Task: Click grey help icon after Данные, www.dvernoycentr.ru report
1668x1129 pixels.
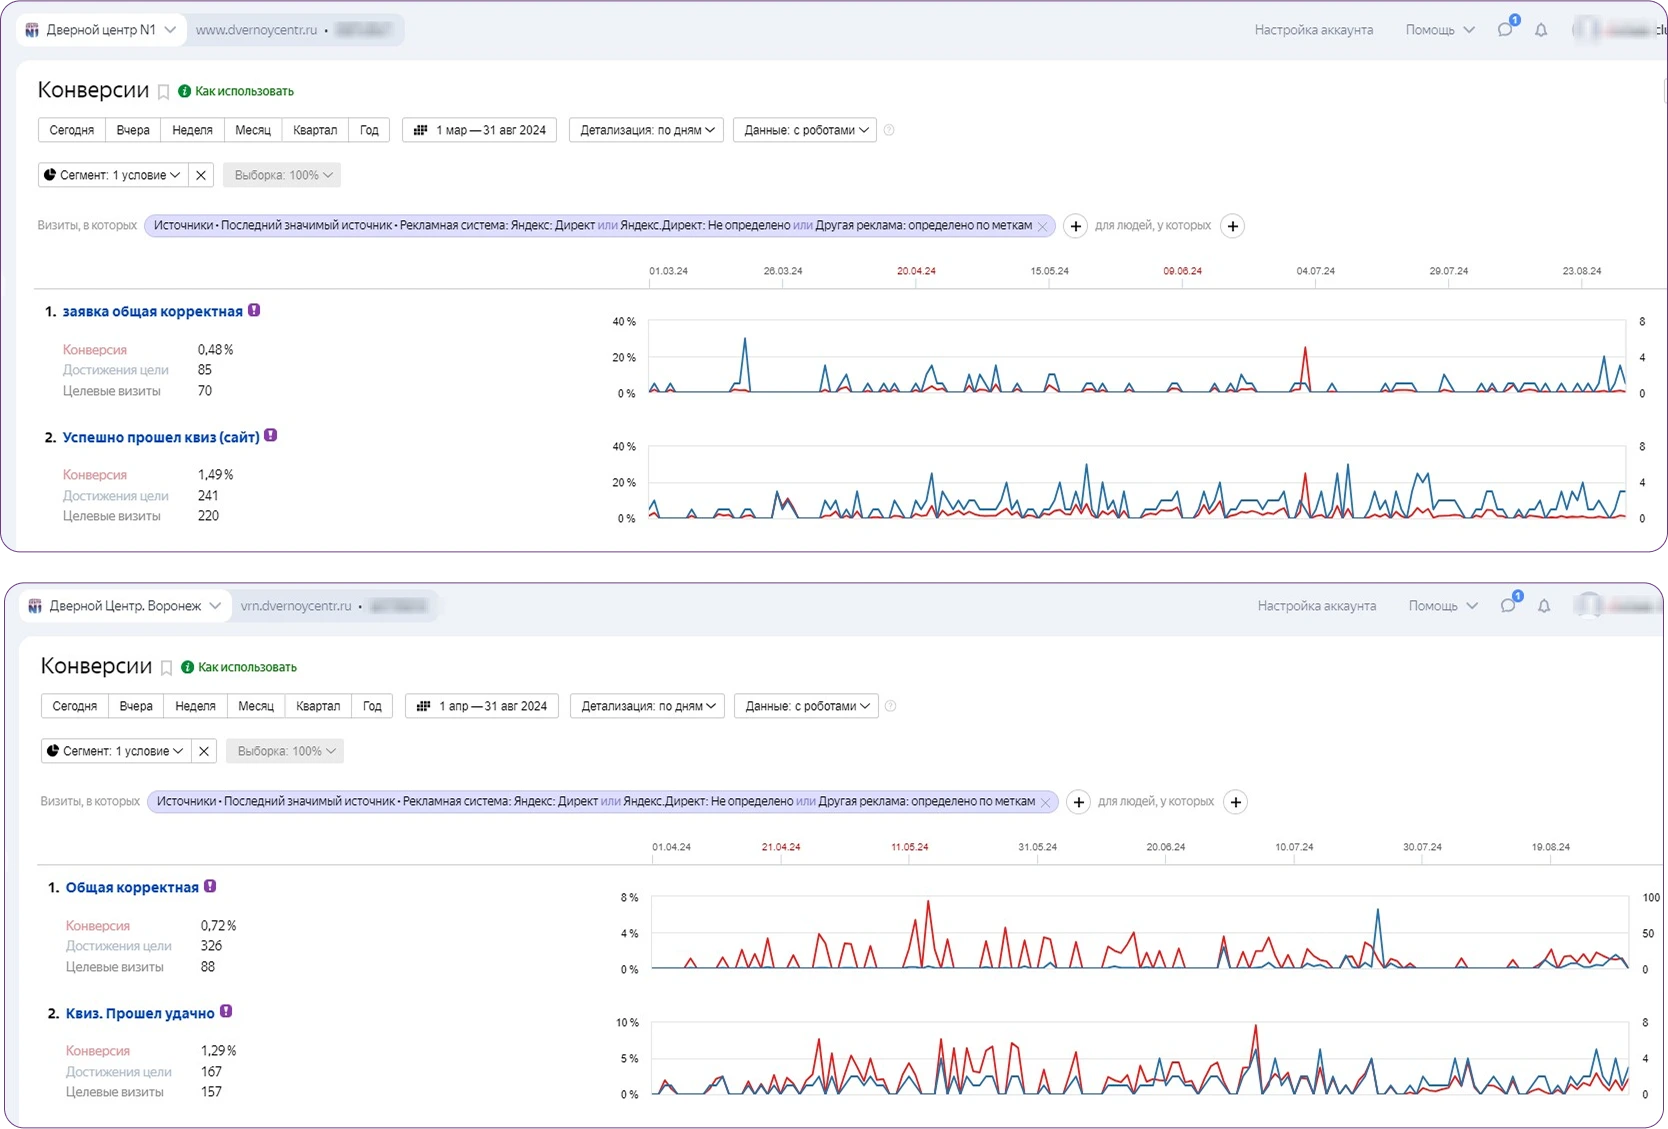Action: pos(889,130)
